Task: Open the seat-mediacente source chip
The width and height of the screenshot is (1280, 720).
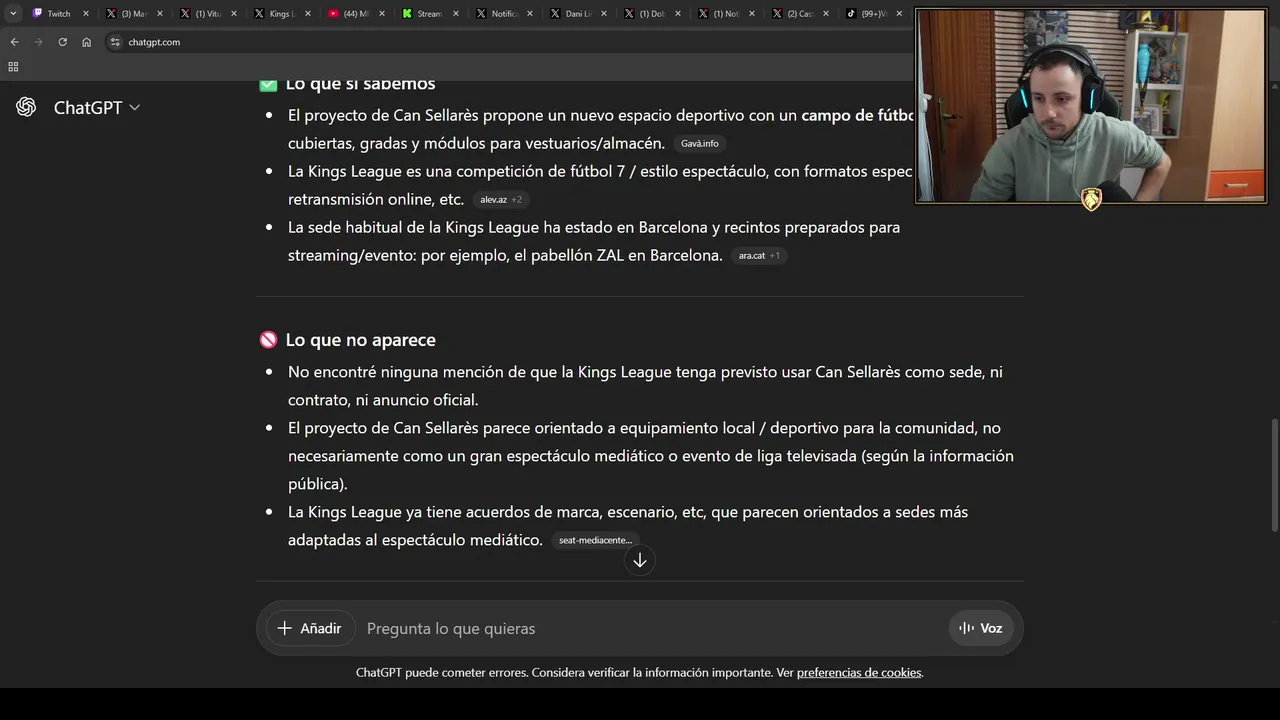Action: [x=595, y=540]
